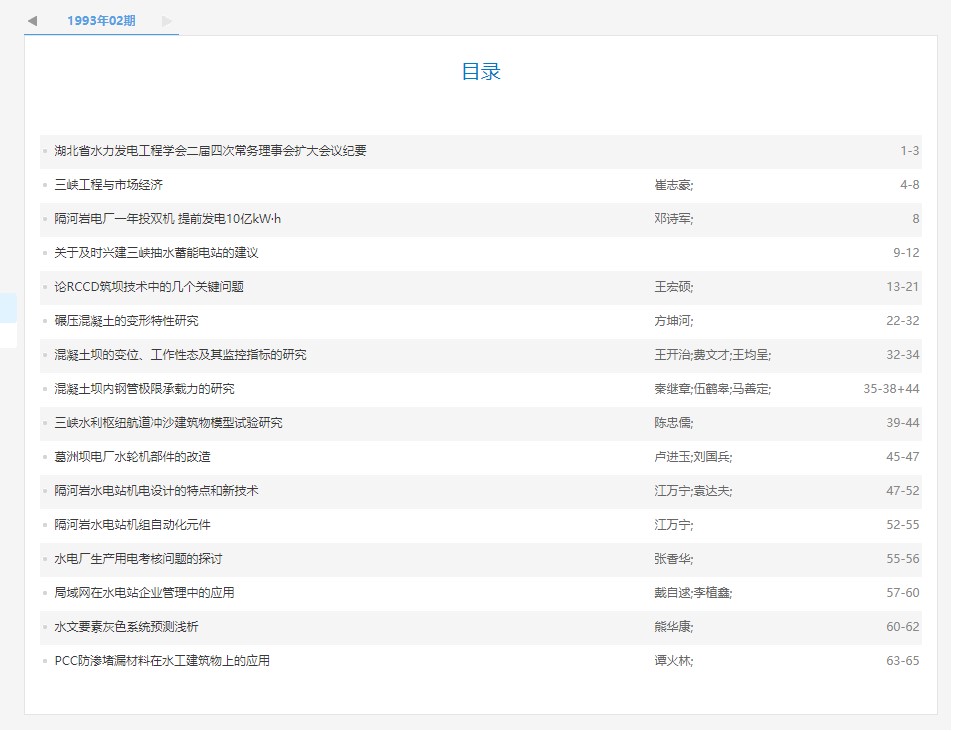Click author 谭火林
Viewport: 967px width, 732px height.
[674, 660]
